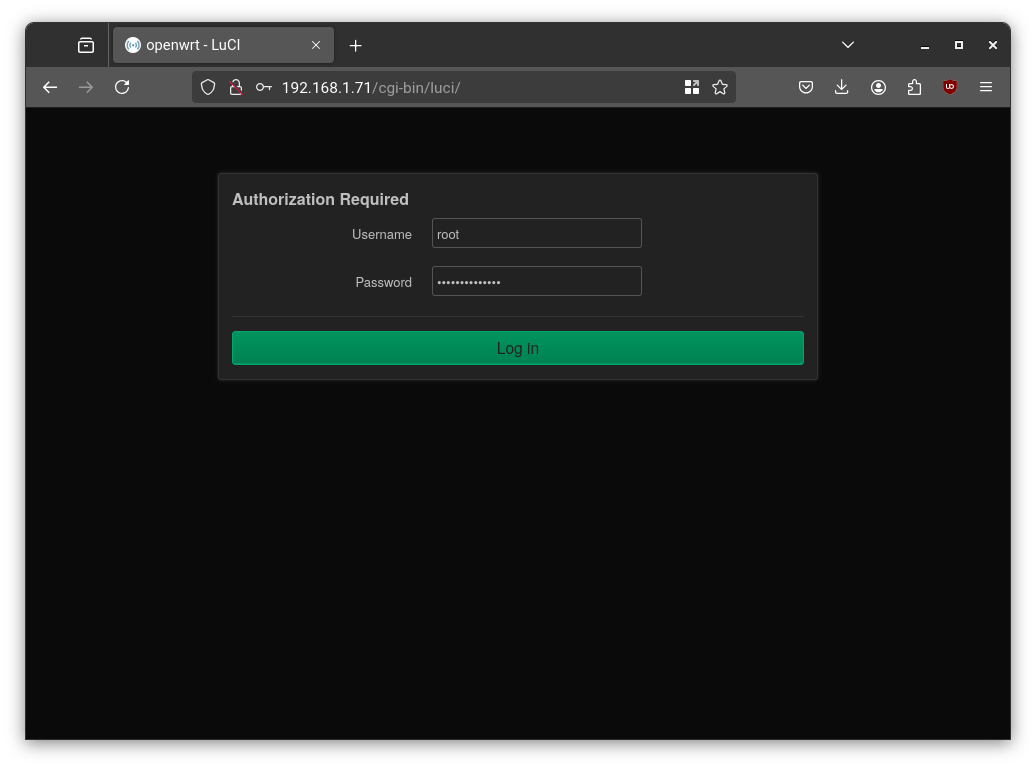Open the hamburger application menu
Viewport: 1036px width, 768px height.
(986, 87)
